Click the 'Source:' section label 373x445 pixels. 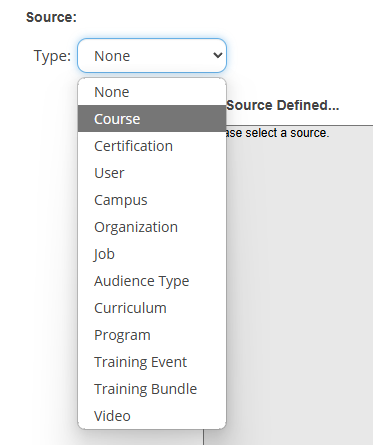click(51, 17)
